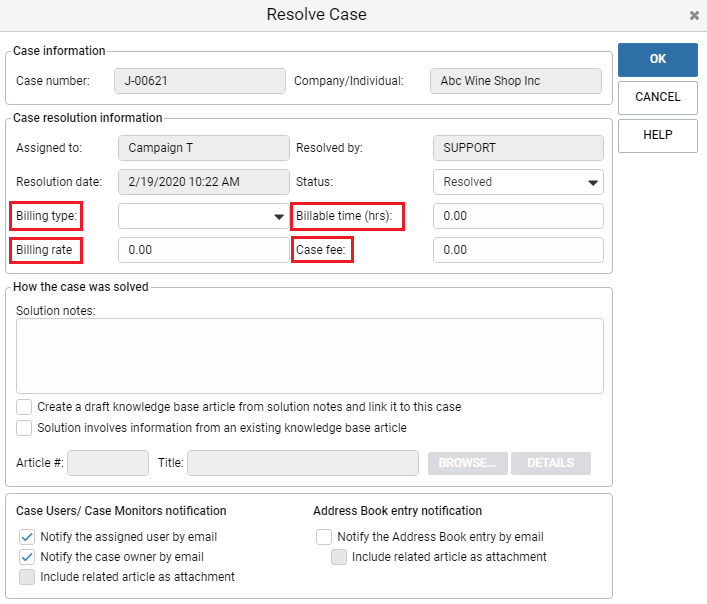Uncheck Notify the case owner by email
This screenshot has height=604, width=707.
(27, 557)
